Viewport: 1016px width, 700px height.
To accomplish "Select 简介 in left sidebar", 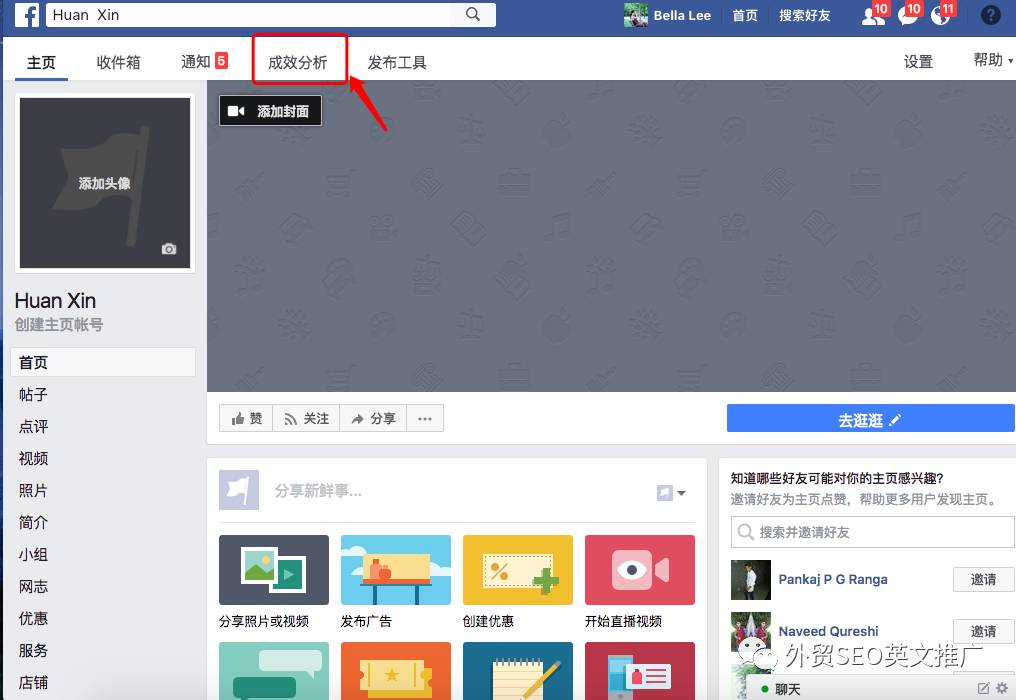I will [x=33, y=522].
